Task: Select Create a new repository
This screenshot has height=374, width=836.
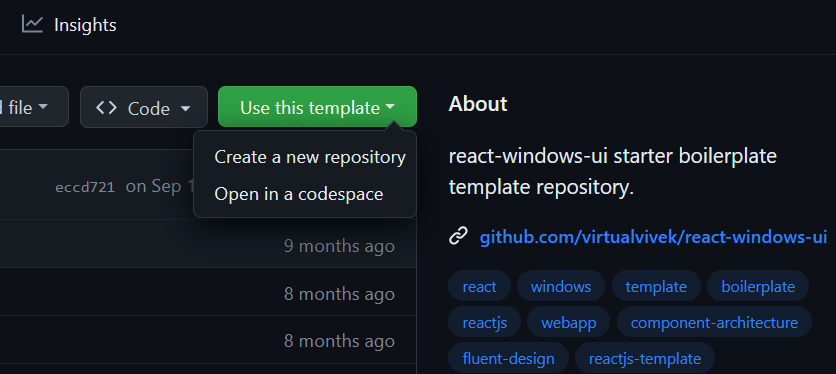Action: [310, 157]
